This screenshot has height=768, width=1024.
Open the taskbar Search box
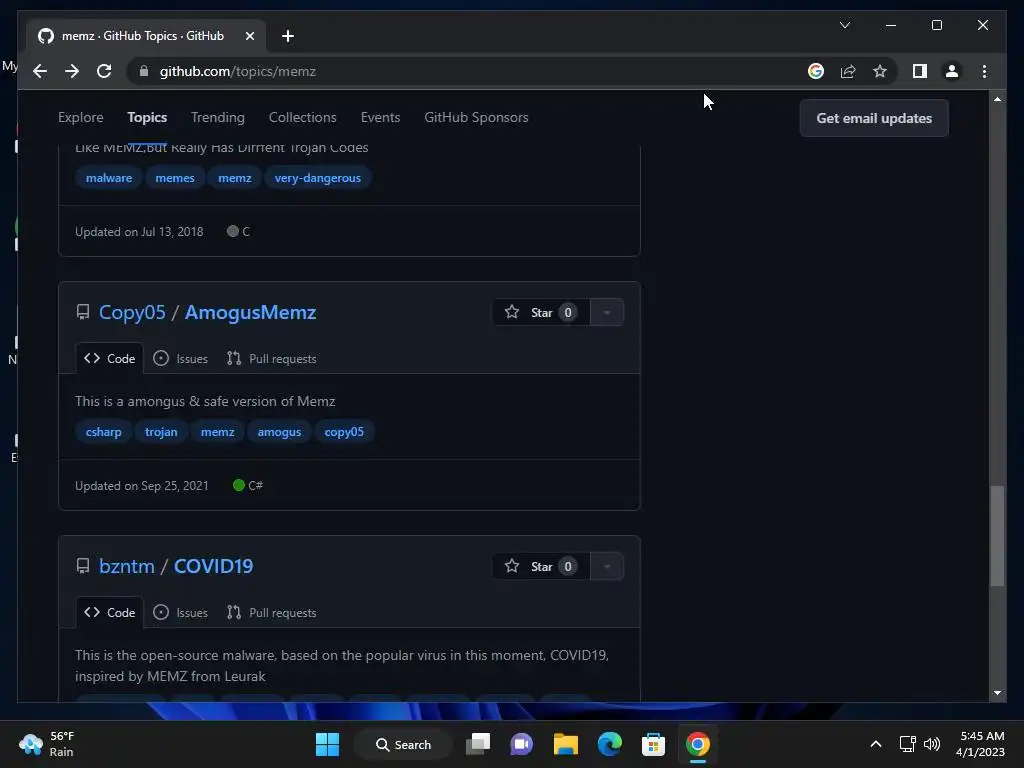[x=403, y=744]
